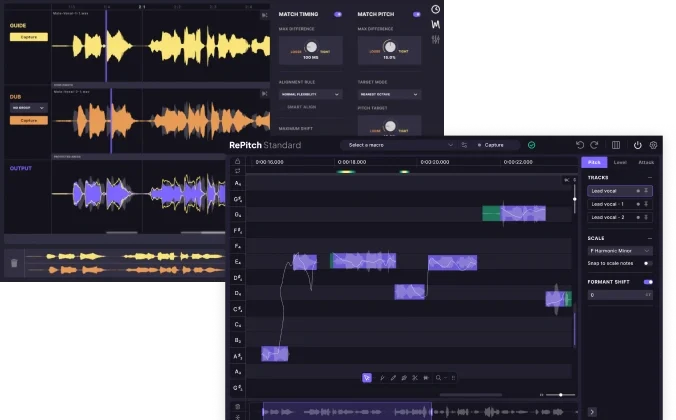Toggle Smart Align checkbox
Viewport: 676px width, 420px height.
(x=283, y=107)
